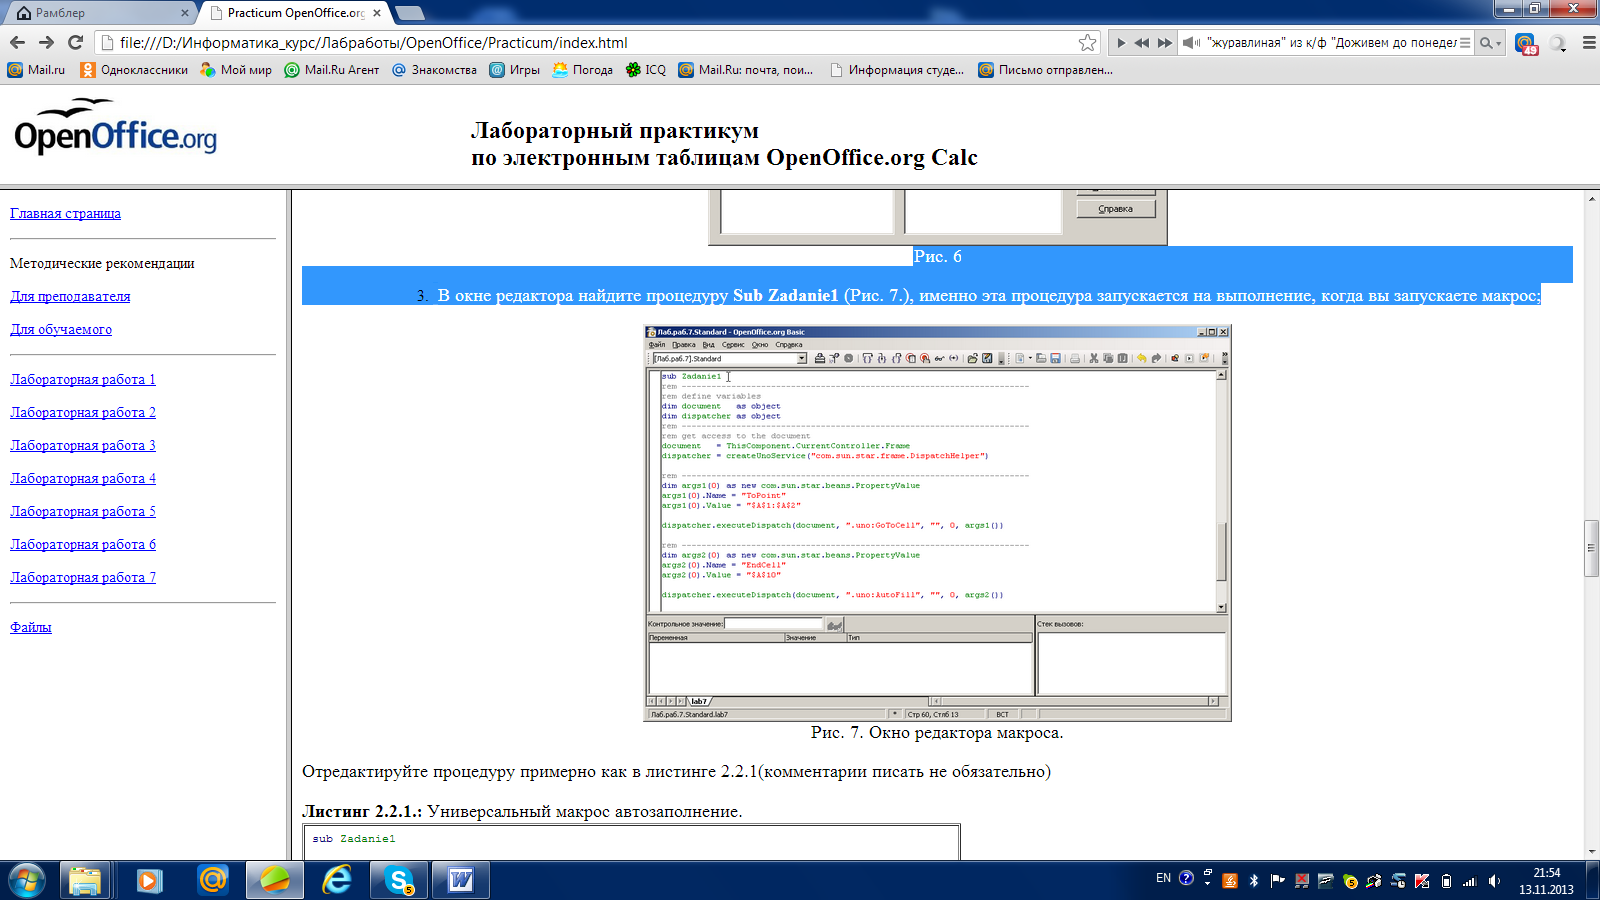The image size is (1600, 900).
Task: Open the Информация студе... bookmark
Action: (x=897, y=70)
